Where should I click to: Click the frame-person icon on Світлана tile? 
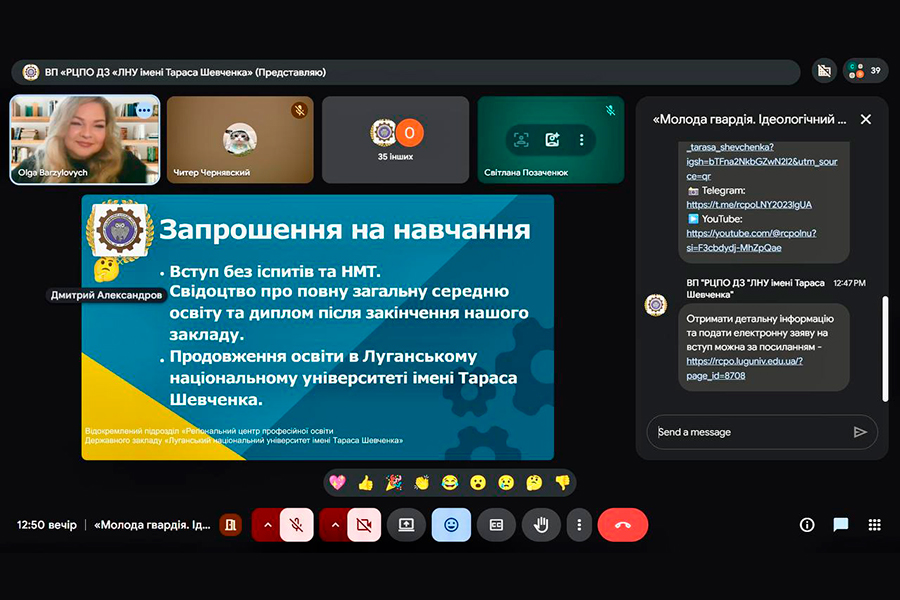[x=521, y=140]
